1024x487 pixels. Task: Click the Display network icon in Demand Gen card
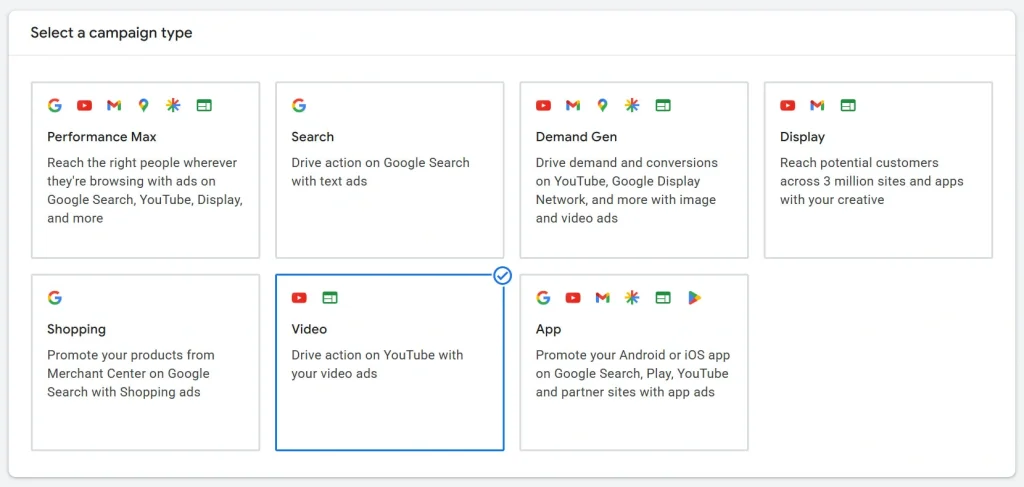(664, 105)
